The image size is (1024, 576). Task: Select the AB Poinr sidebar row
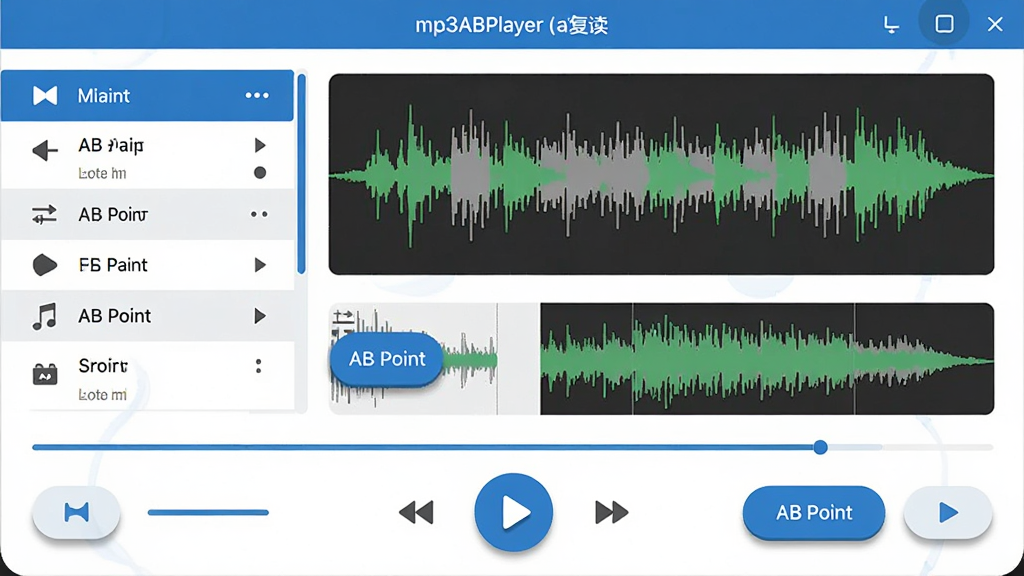[147, 214]
